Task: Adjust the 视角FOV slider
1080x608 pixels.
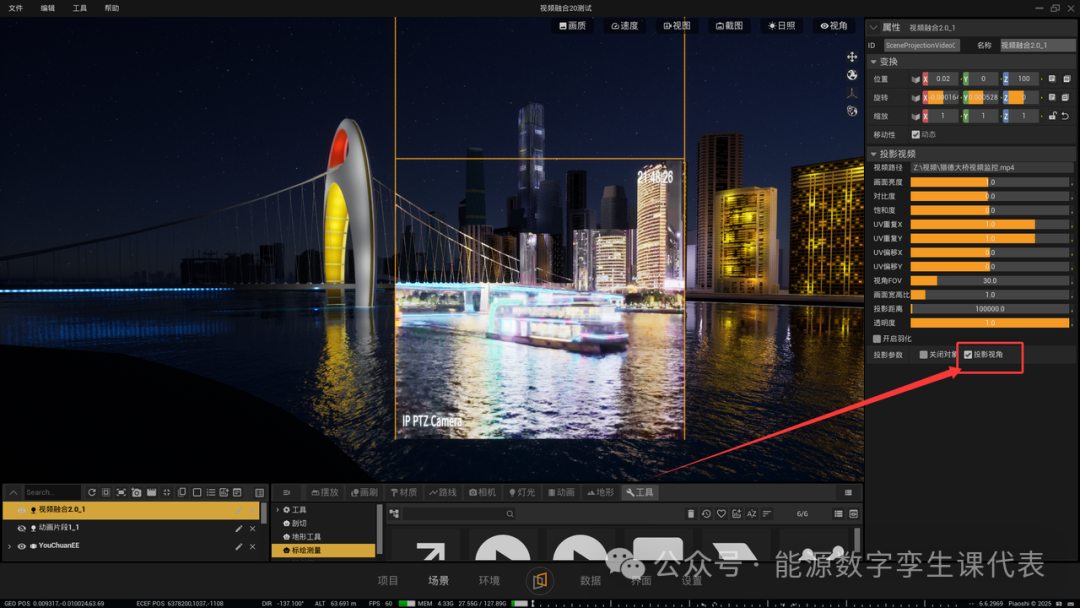Action: tap(990, 281)
